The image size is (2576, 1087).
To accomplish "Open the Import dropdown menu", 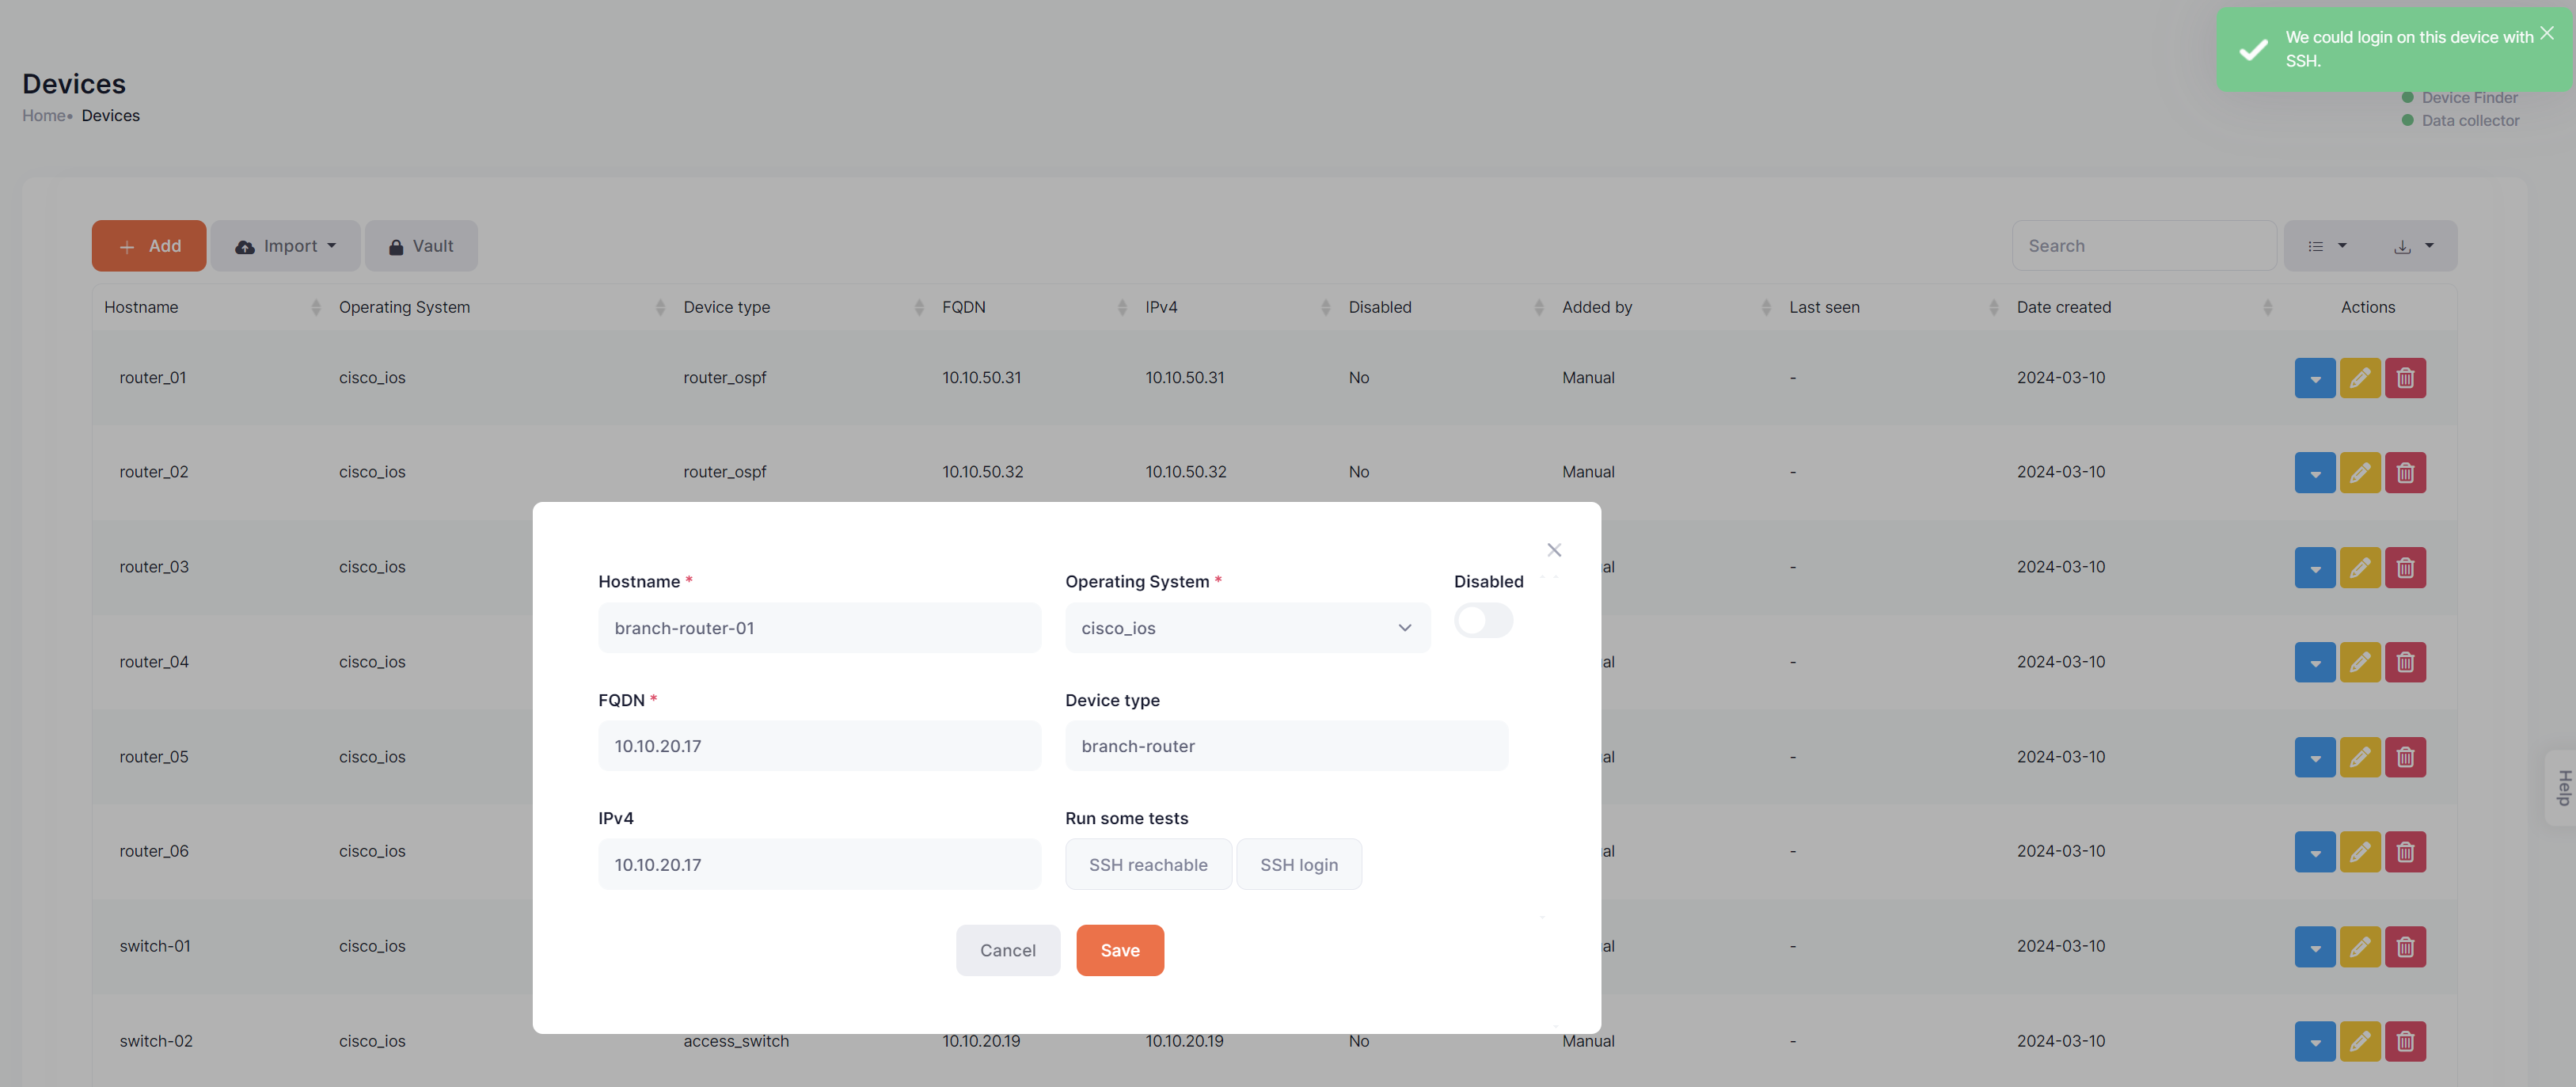I will 285,246.
